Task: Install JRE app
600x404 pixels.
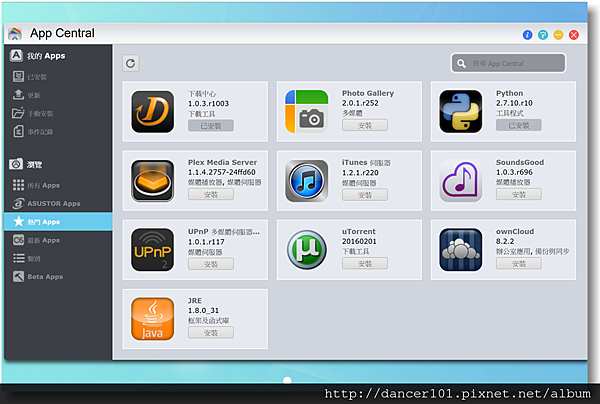Action: pos(211,333)
